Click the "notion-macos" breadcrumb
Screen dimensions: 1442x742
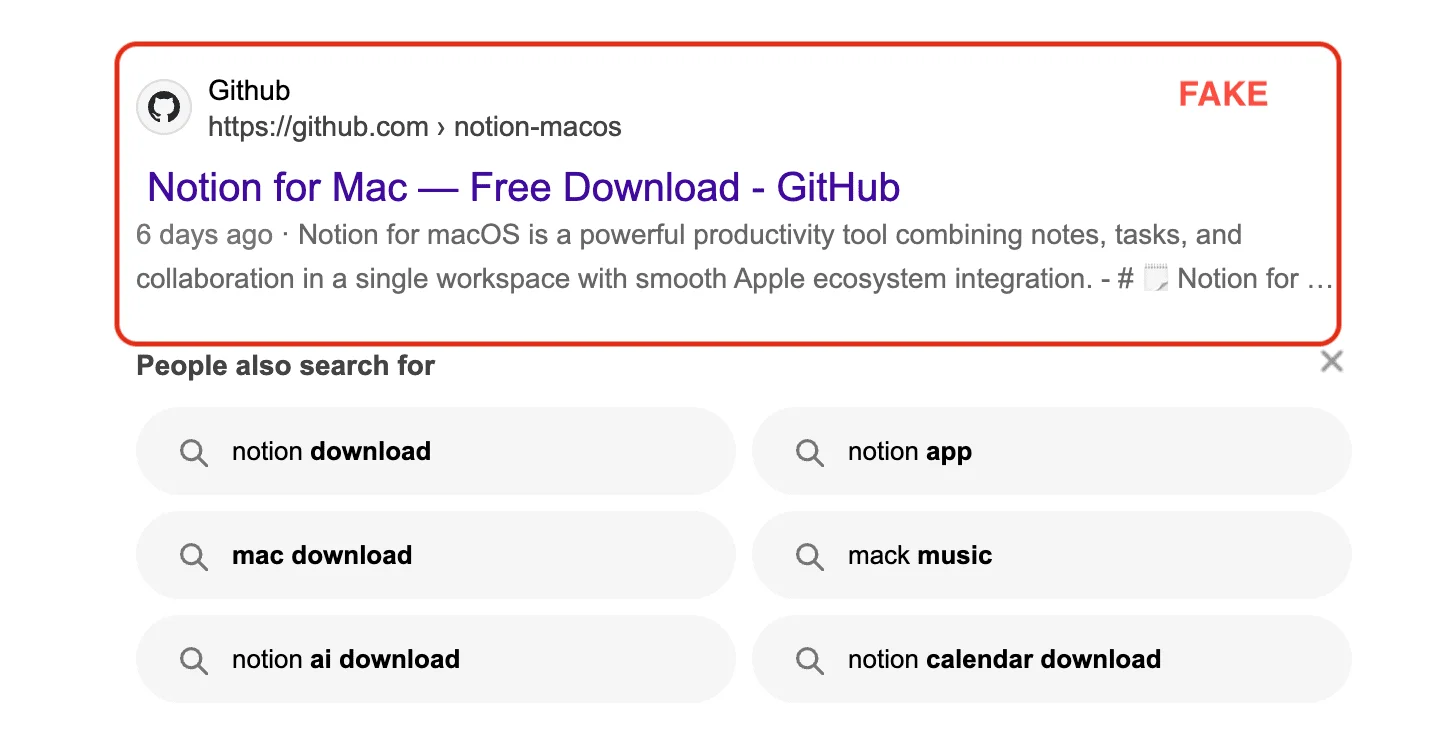point(537,127)
